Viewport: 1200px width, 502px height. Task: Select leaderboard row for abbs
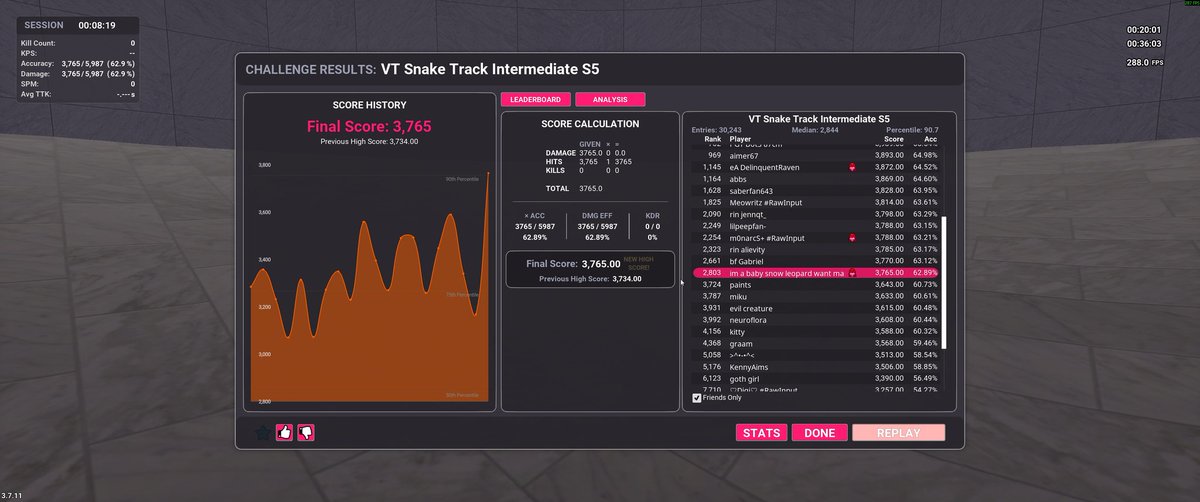815,179
